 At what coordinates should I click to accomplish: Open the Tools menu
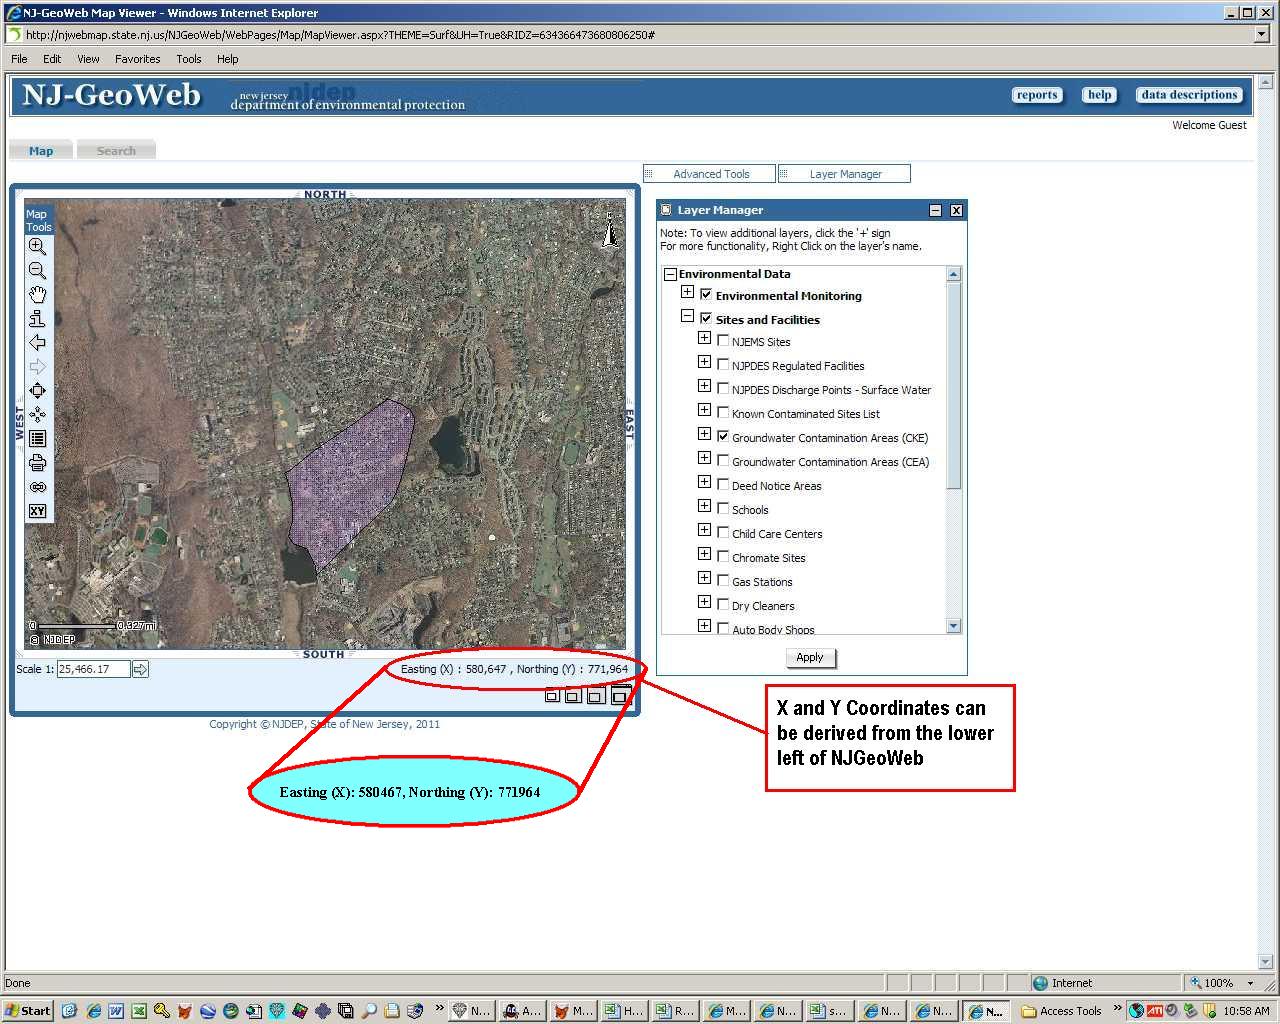point(189,59)
